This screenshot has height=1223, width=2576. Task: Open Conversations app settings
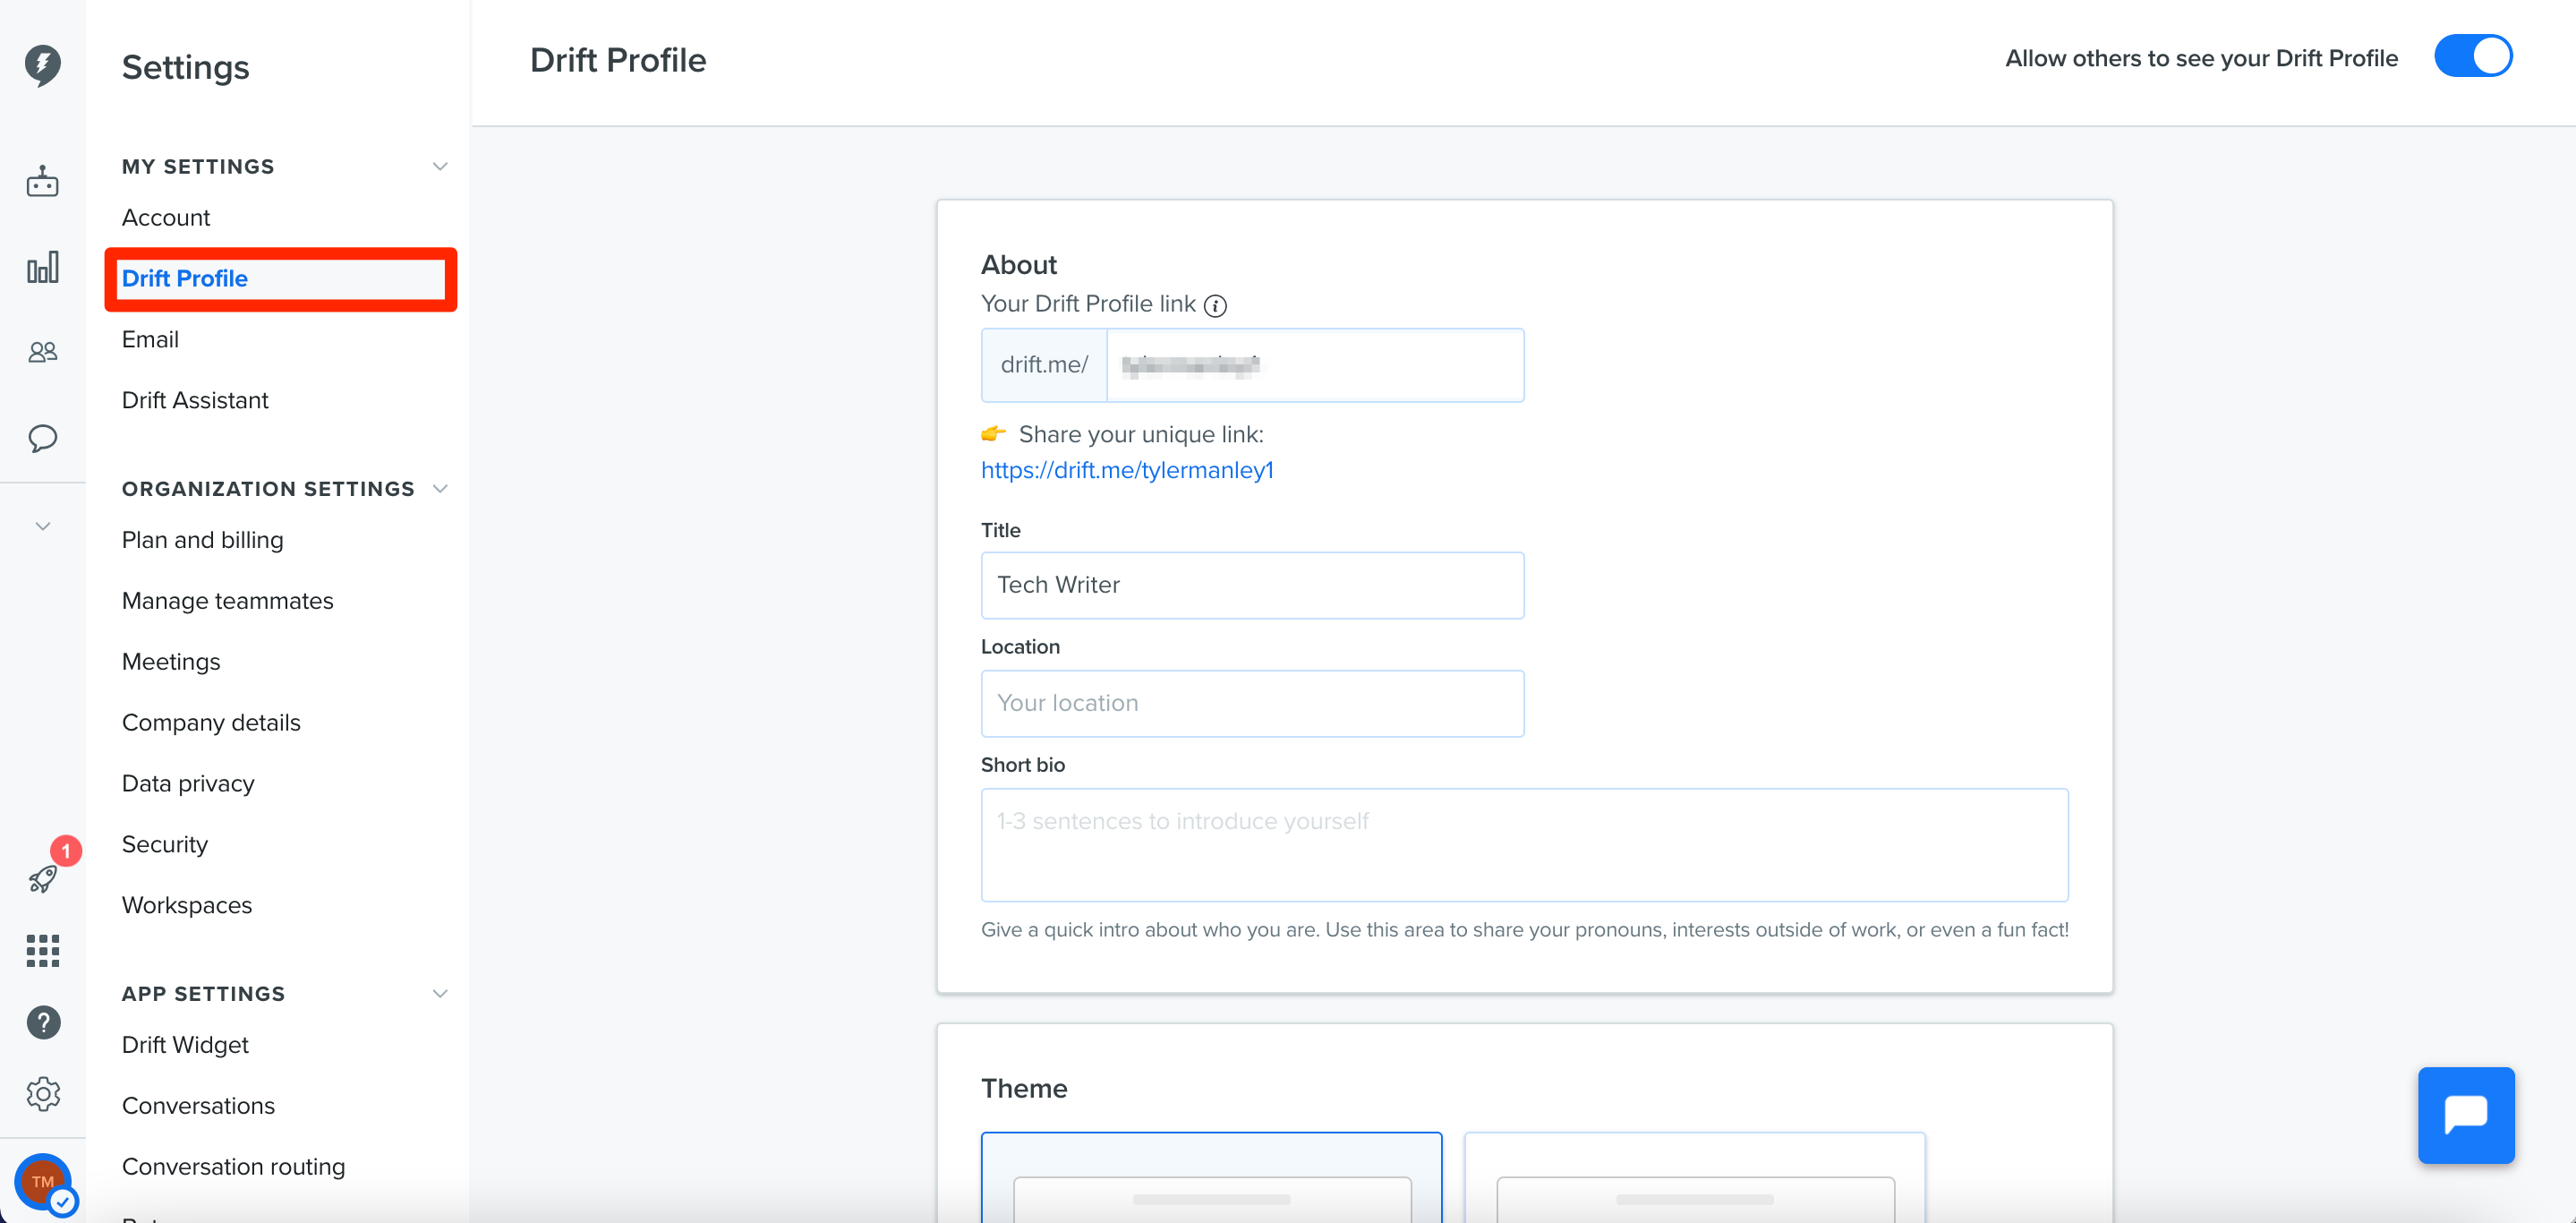pyautogui.click(x=198, y=1106)
